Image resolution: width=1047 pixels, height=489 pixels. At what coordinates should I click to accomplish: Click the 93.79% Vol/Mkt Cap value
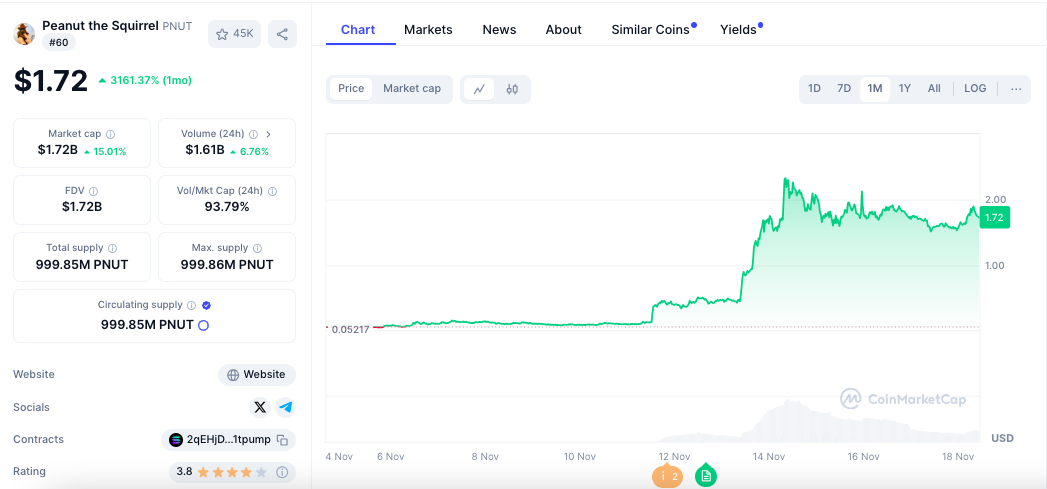[227, 207]
